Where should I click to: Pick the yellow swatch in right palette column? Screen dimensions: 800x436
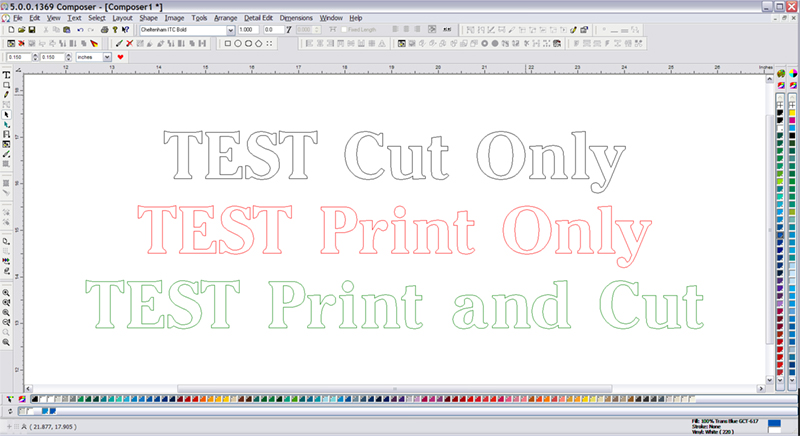click(x=792, y=113)
